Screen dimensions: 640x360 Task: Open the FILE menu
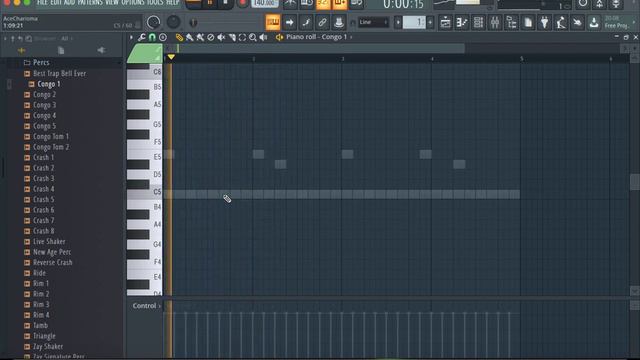click(42, 3)
